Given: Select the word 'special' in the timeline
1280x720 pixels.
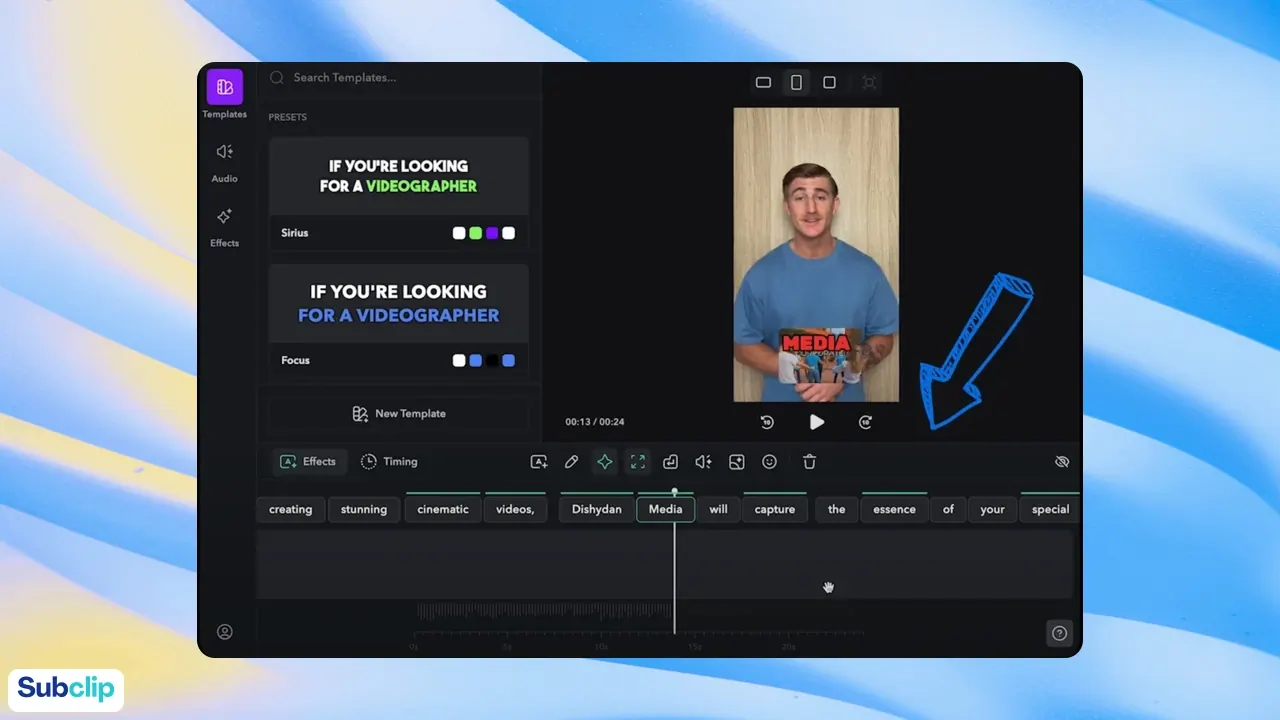Looking at the screenshot, I should tap(1050, 510).
